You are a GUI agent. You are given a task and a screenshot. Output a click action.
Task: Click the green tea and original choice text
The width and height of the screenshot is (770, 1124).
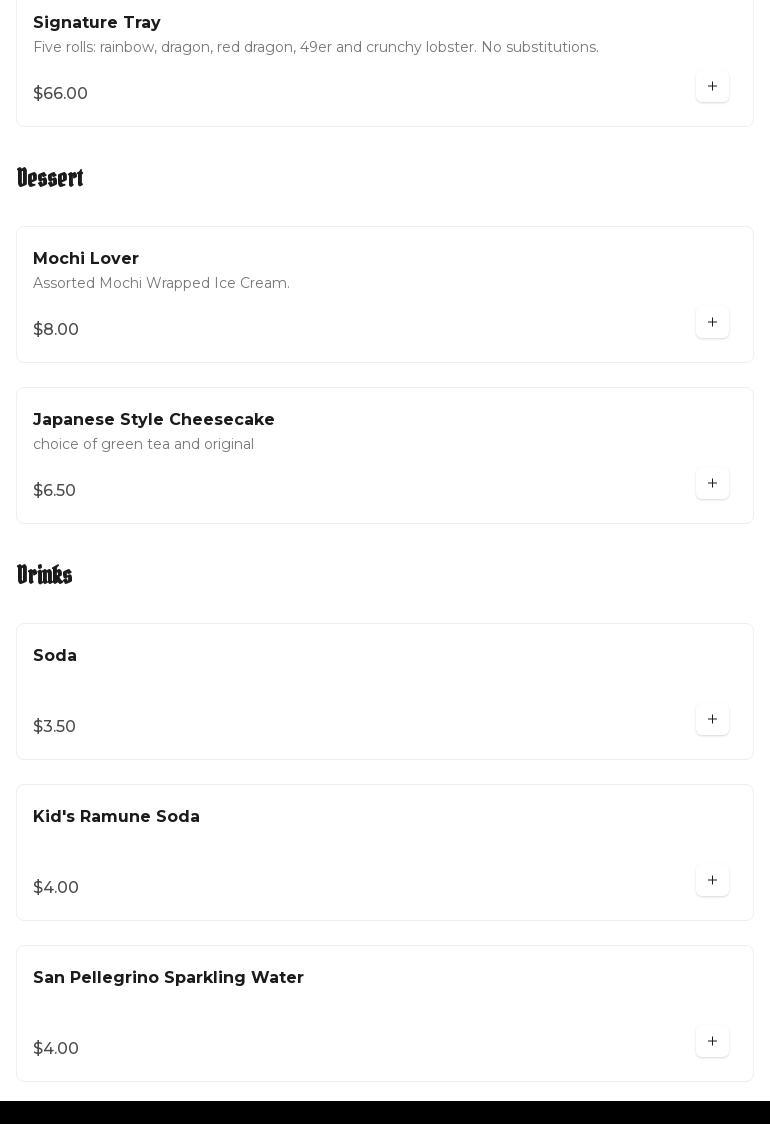pyautogui.click(x=143, y=445)
